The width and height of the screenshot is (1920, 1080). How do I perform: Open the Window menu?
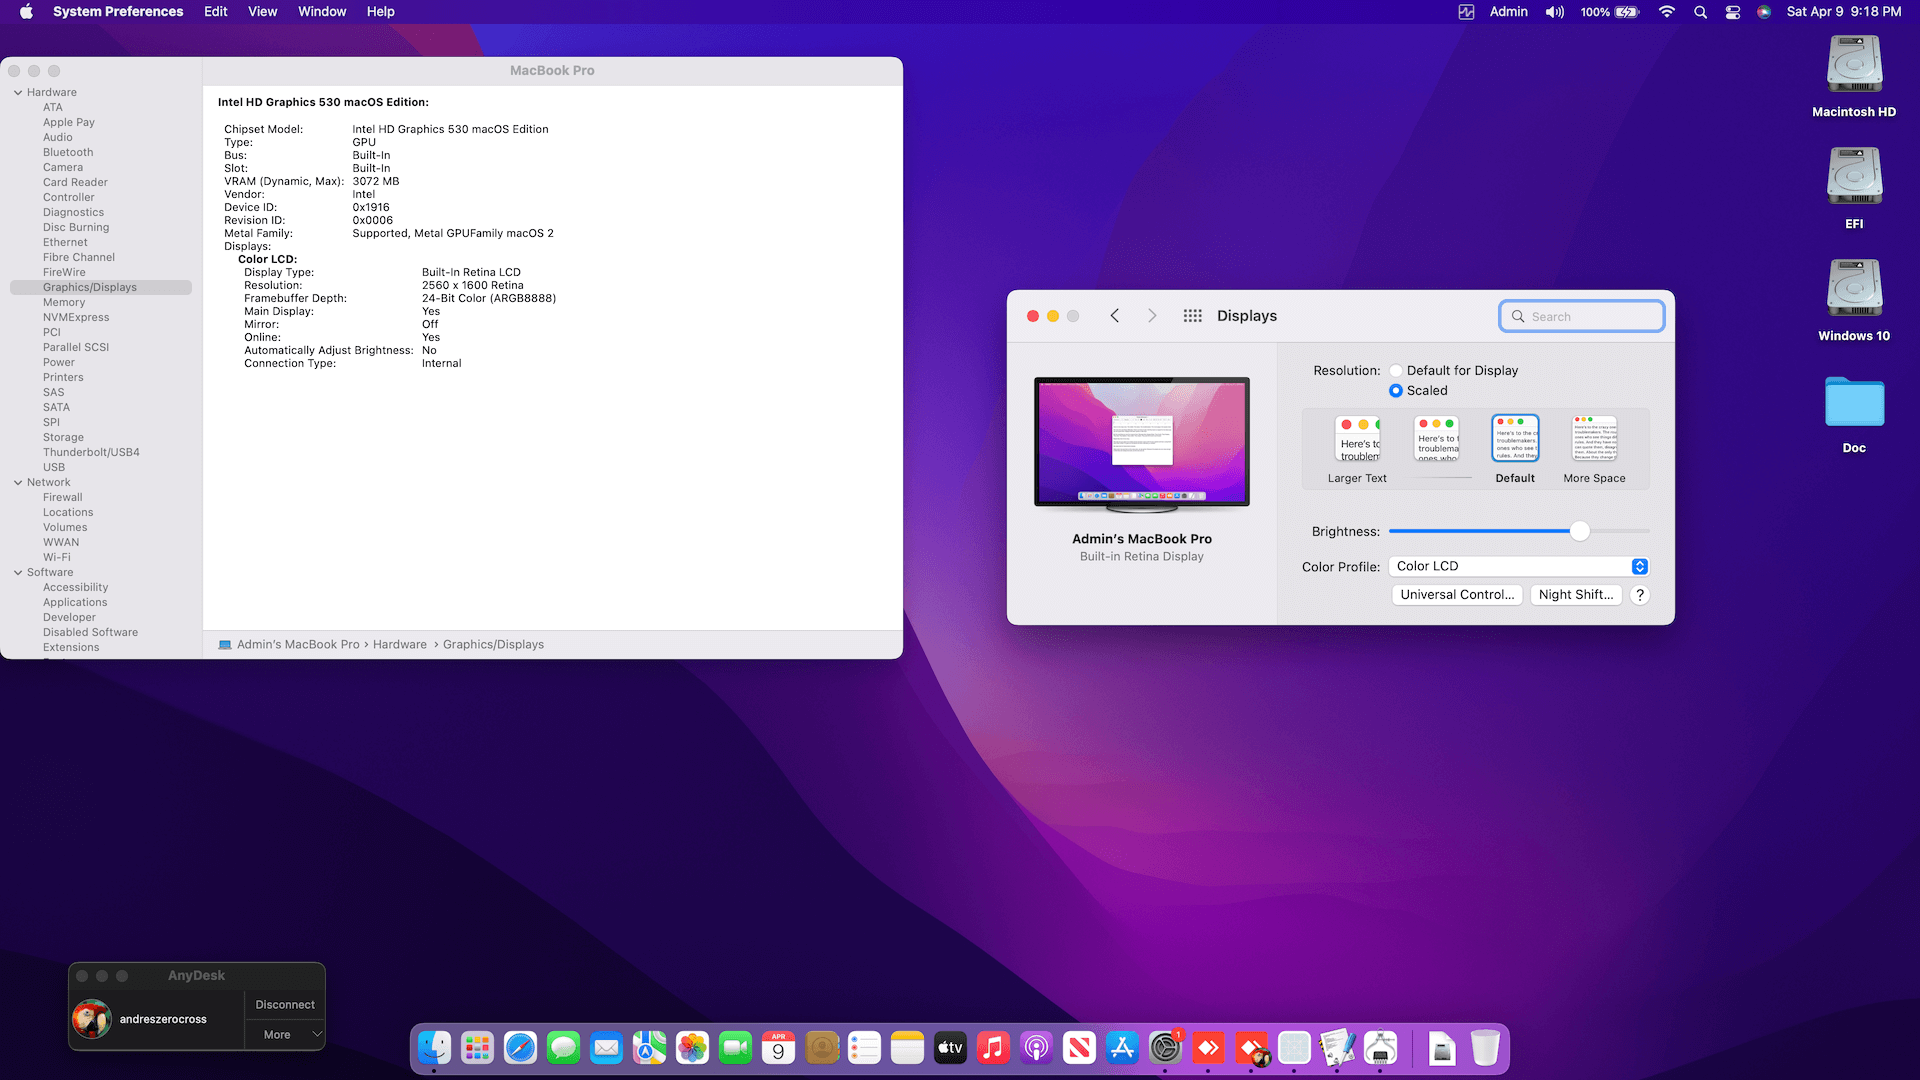[321, 12]
